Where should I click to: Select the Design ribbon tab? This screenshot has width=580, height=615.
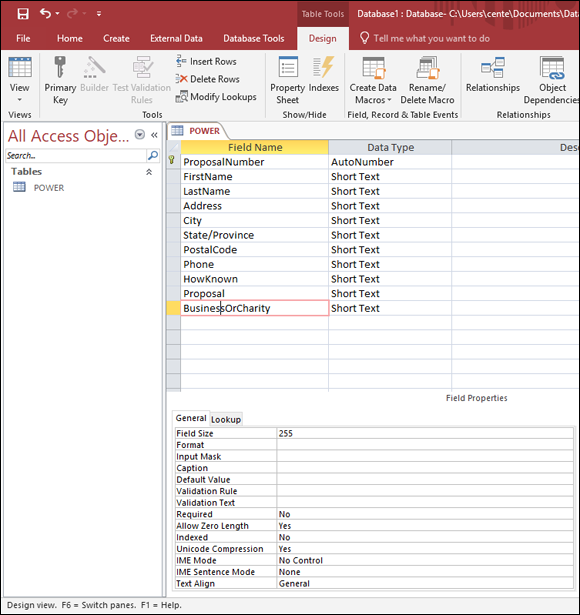pyautogui.click(x=322, y=38)
